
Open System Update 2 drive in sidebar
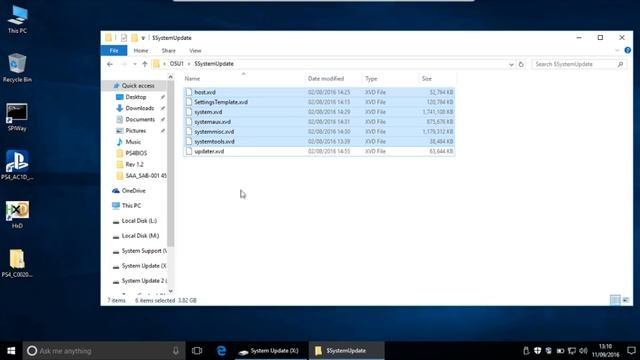click(x=139, y=281)
